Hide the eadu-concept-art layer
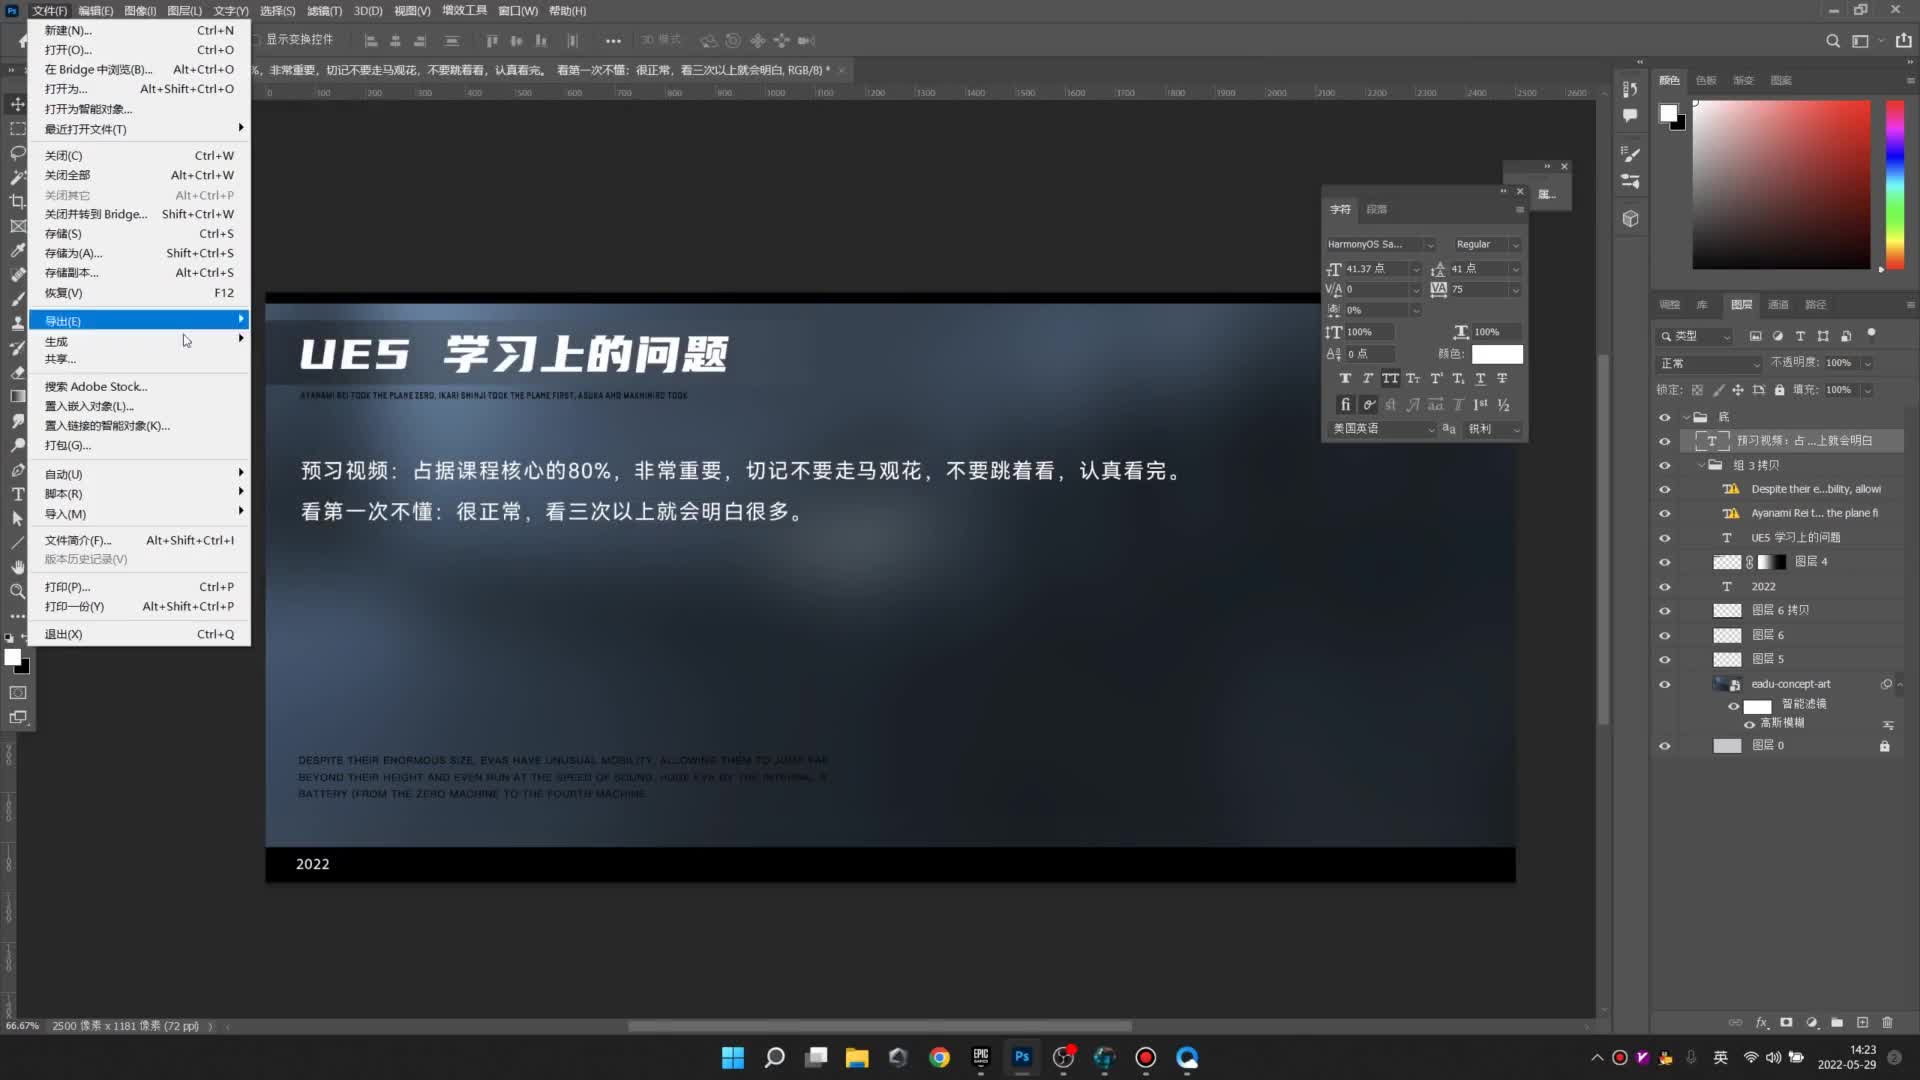The image size is (1920, 1080). (1664, 685)
